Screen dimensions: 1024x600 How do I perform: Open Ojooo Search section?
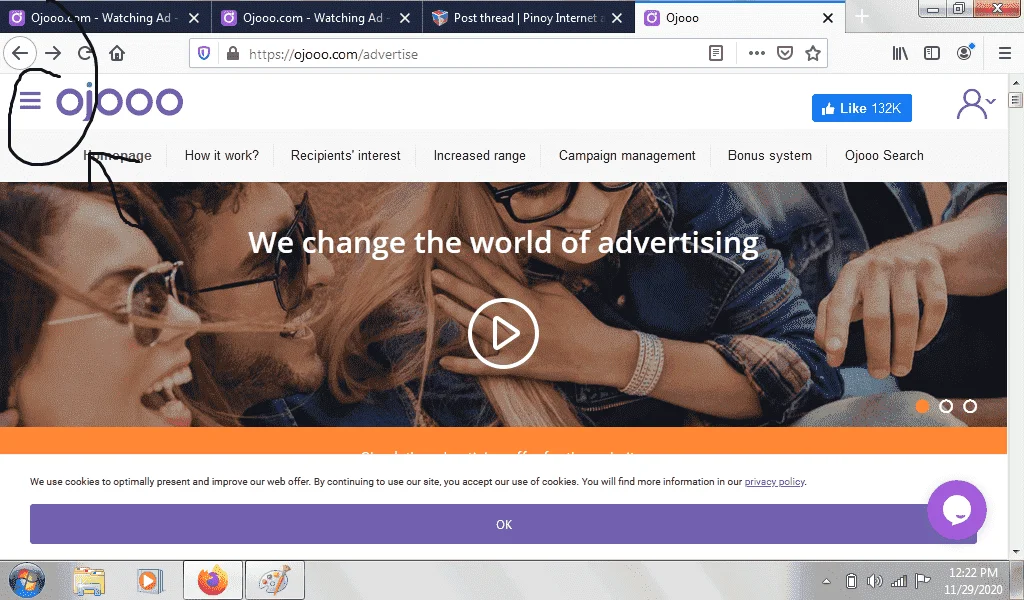click(884, 155)
